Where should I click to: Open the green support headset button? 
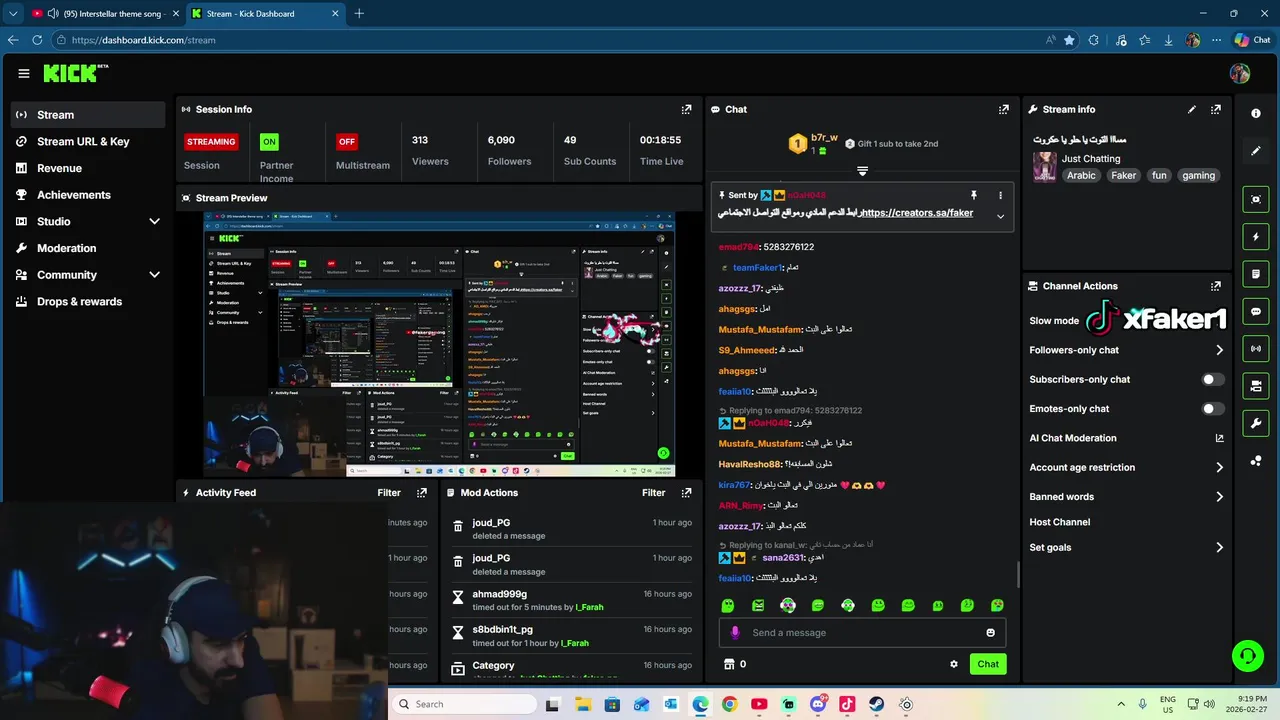point(1247,656)
